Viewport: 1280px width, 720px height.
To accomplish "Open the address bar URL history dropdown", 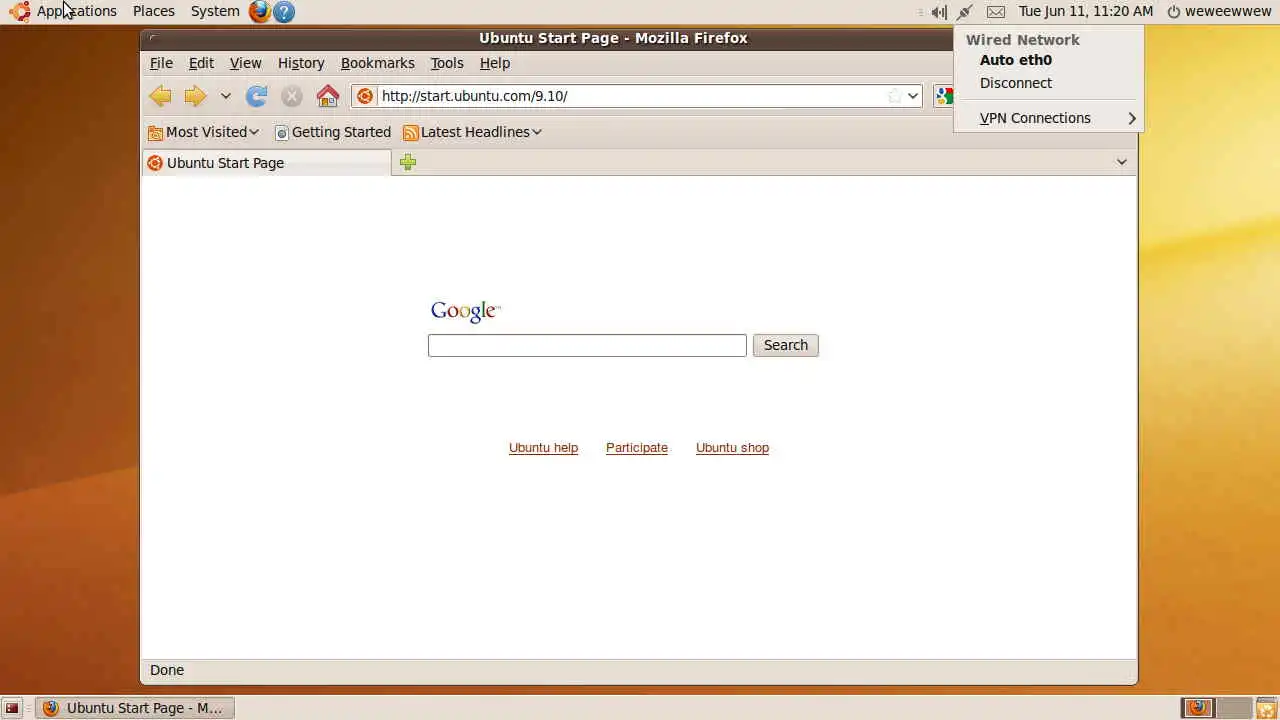I will pos(913,96).
